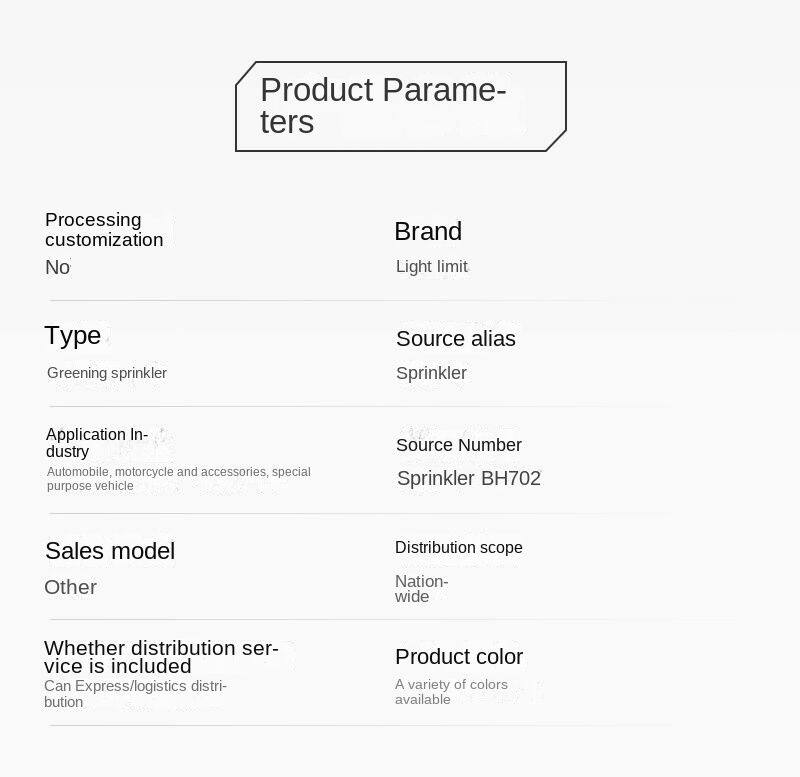
Task: Click the Source Number heading
Action: click(x=459, y=445)
